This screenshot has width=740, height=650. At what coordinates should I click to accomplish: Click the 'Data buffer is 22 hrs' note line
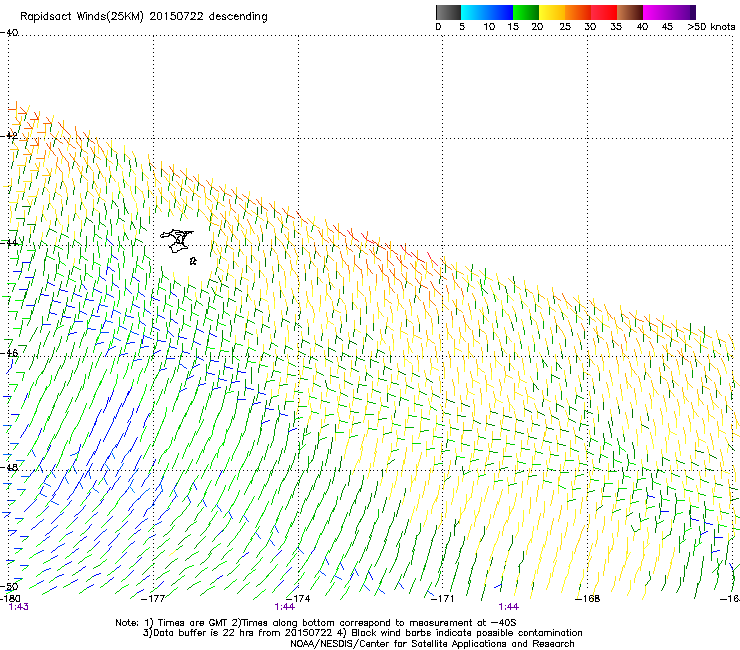click(x=362, y=633)
